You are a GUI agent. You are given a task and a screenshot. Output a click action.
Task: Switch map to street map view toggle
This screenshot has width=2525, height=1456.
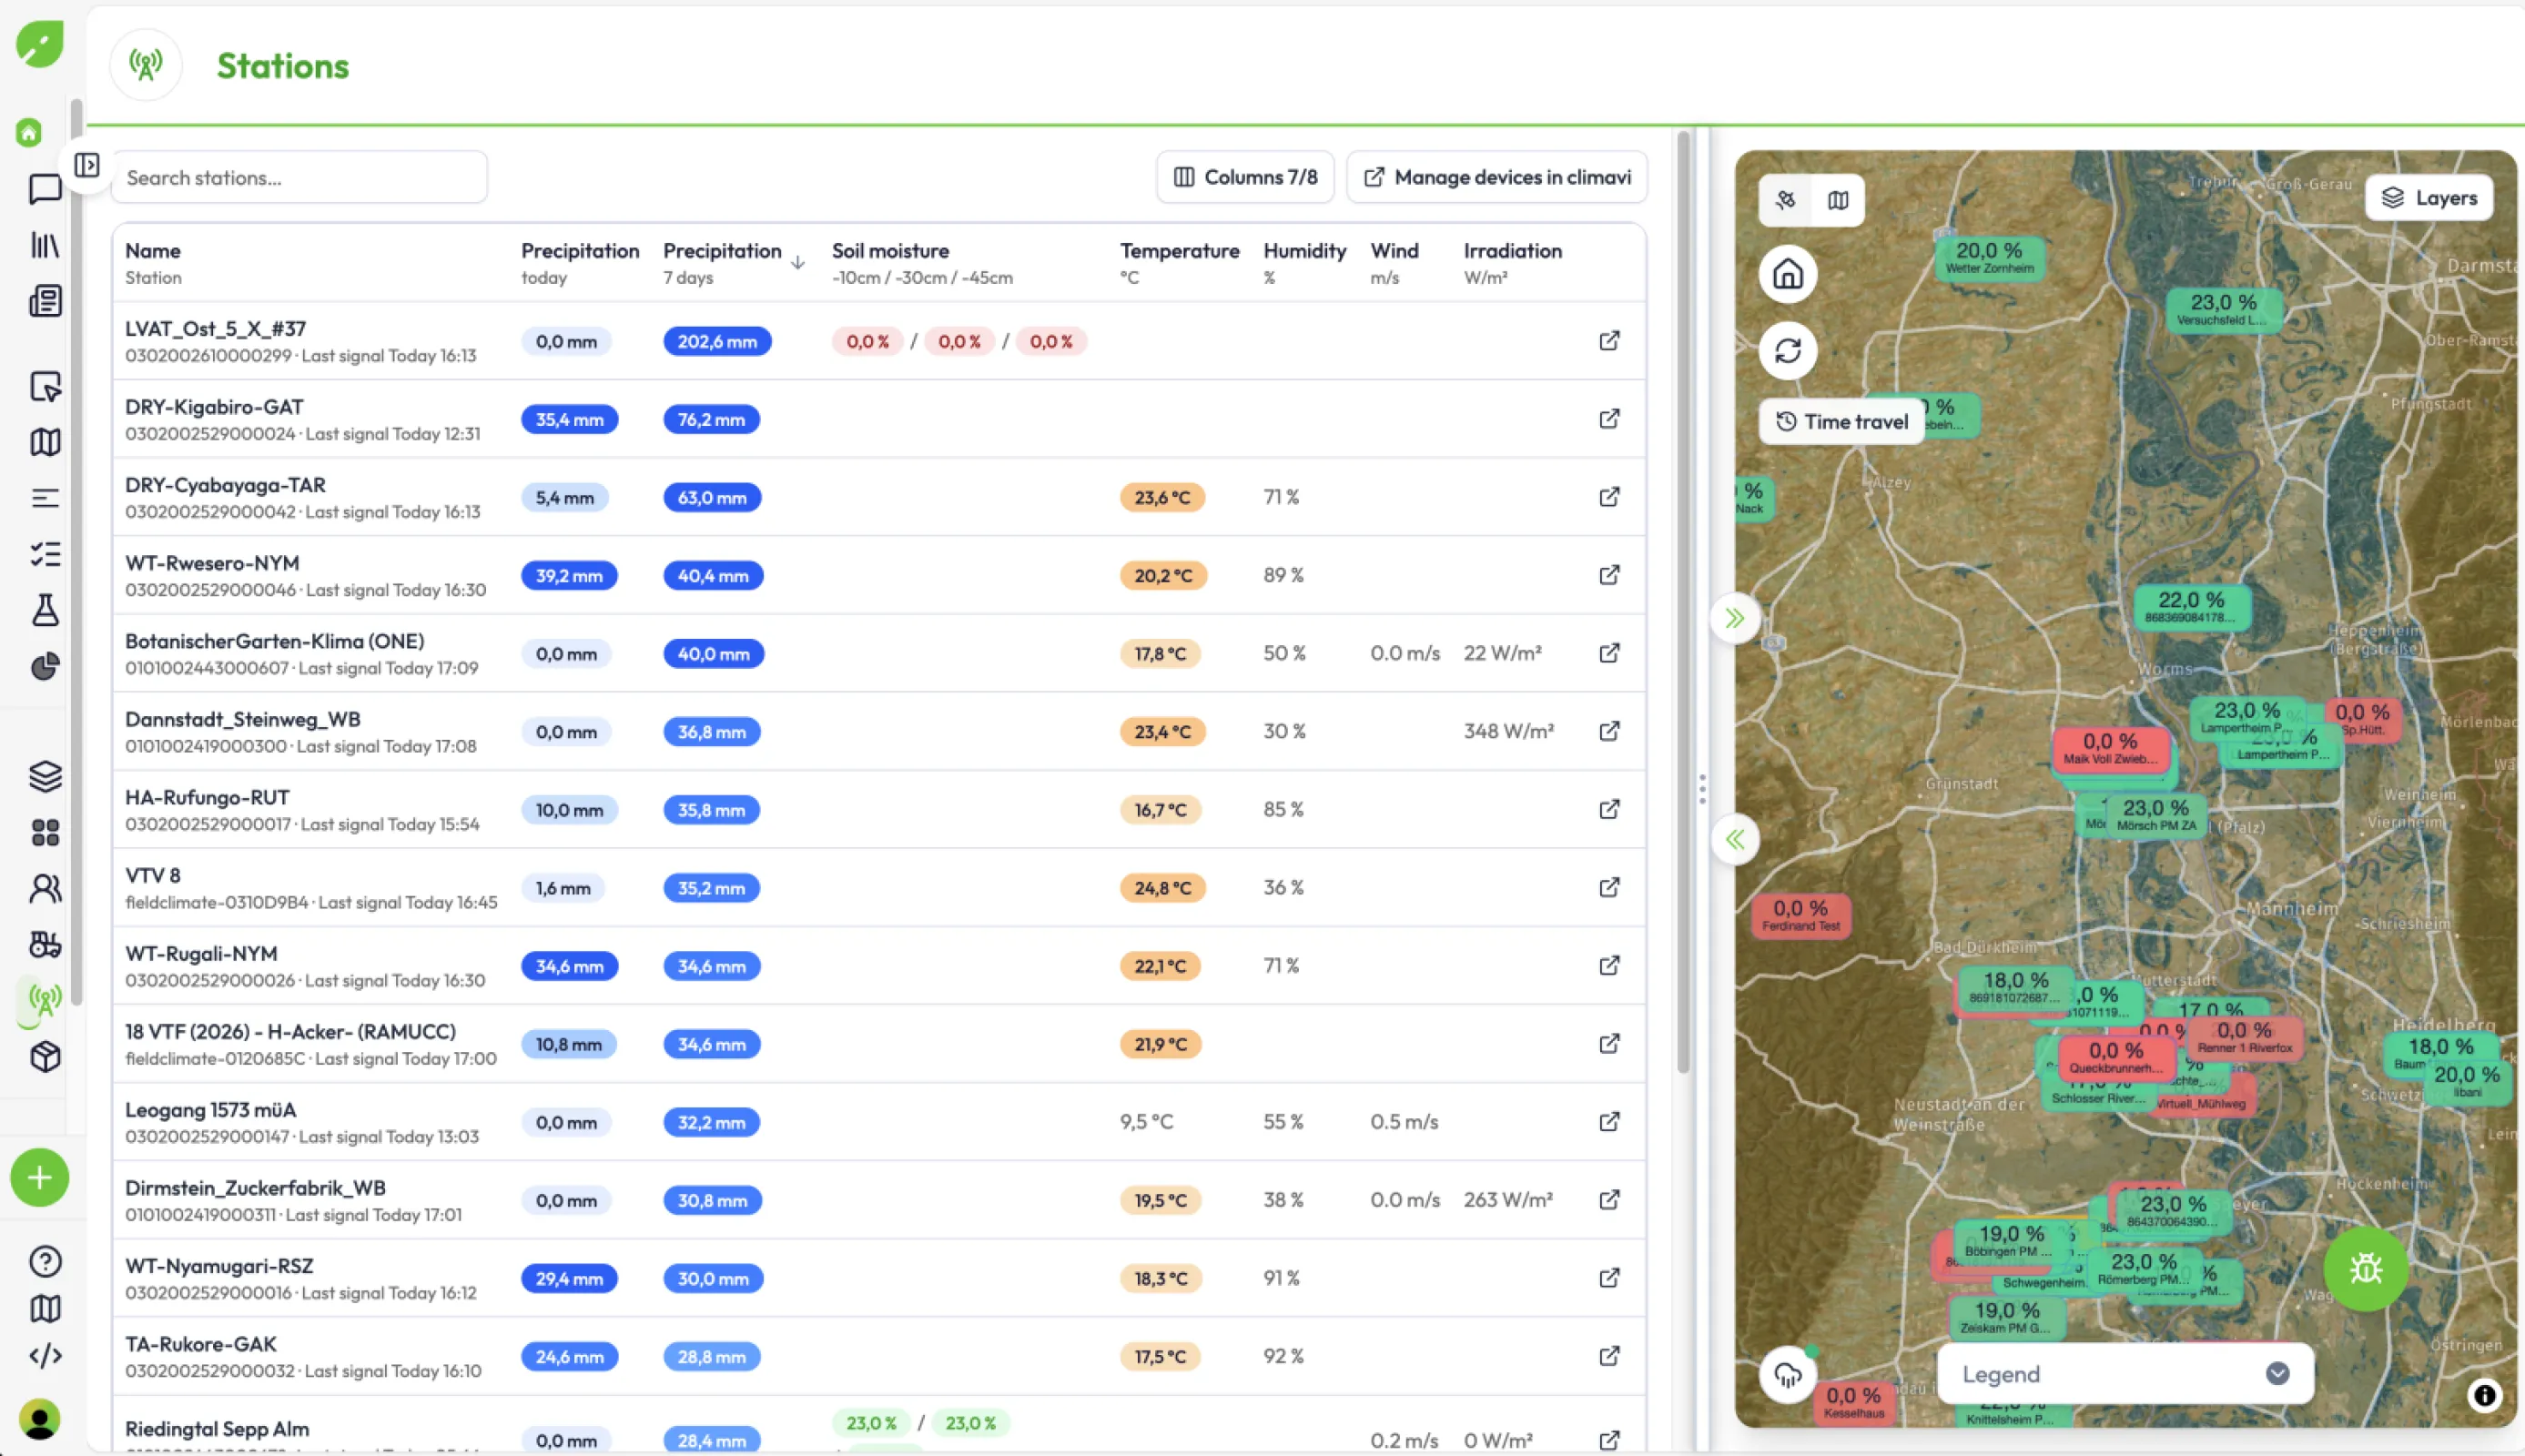click(x=1838, y=200)
